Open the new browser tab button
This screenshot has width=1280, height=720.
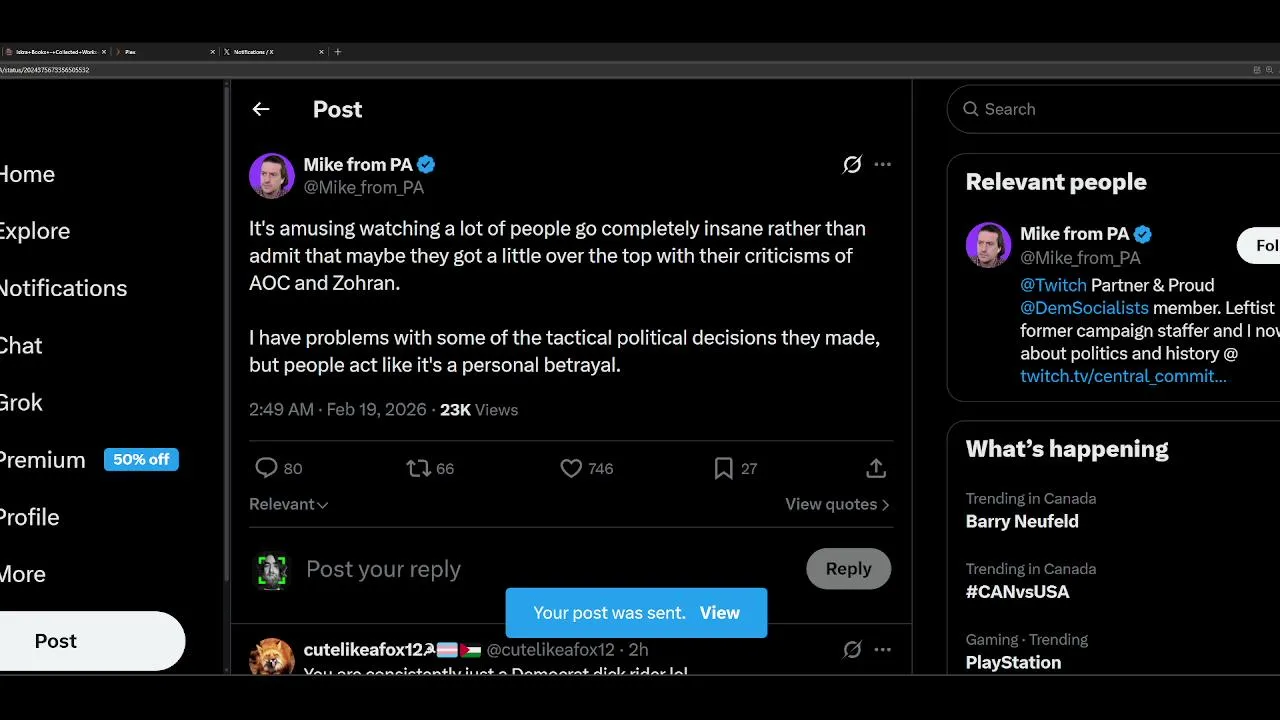coord(338,52)
